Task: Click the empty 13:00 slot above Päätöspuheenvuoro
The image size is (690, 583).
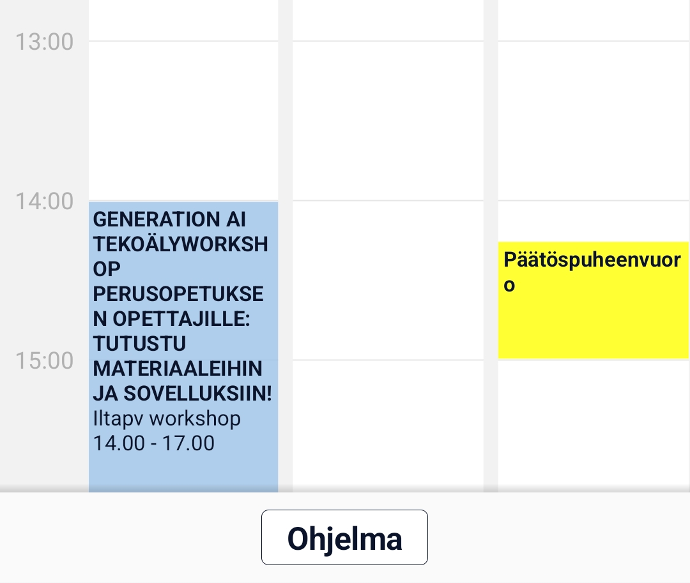Action: click(593, 121)
